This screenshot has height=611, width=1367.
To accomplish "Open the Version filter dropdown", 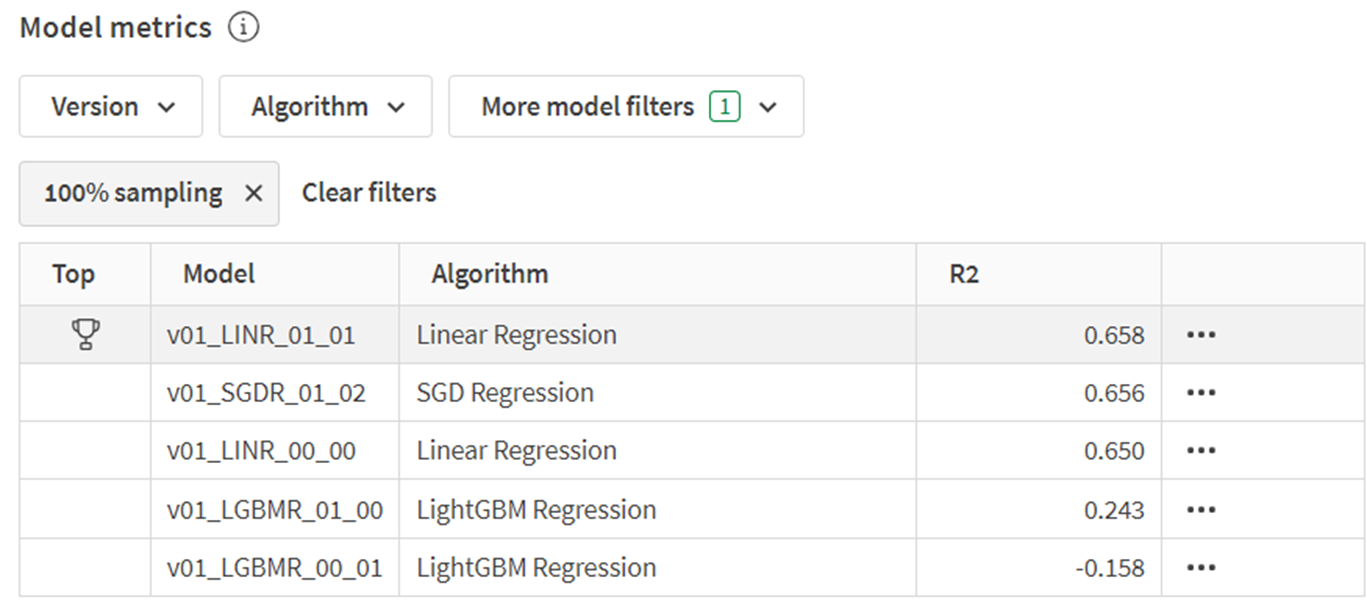I will [110, 106].
